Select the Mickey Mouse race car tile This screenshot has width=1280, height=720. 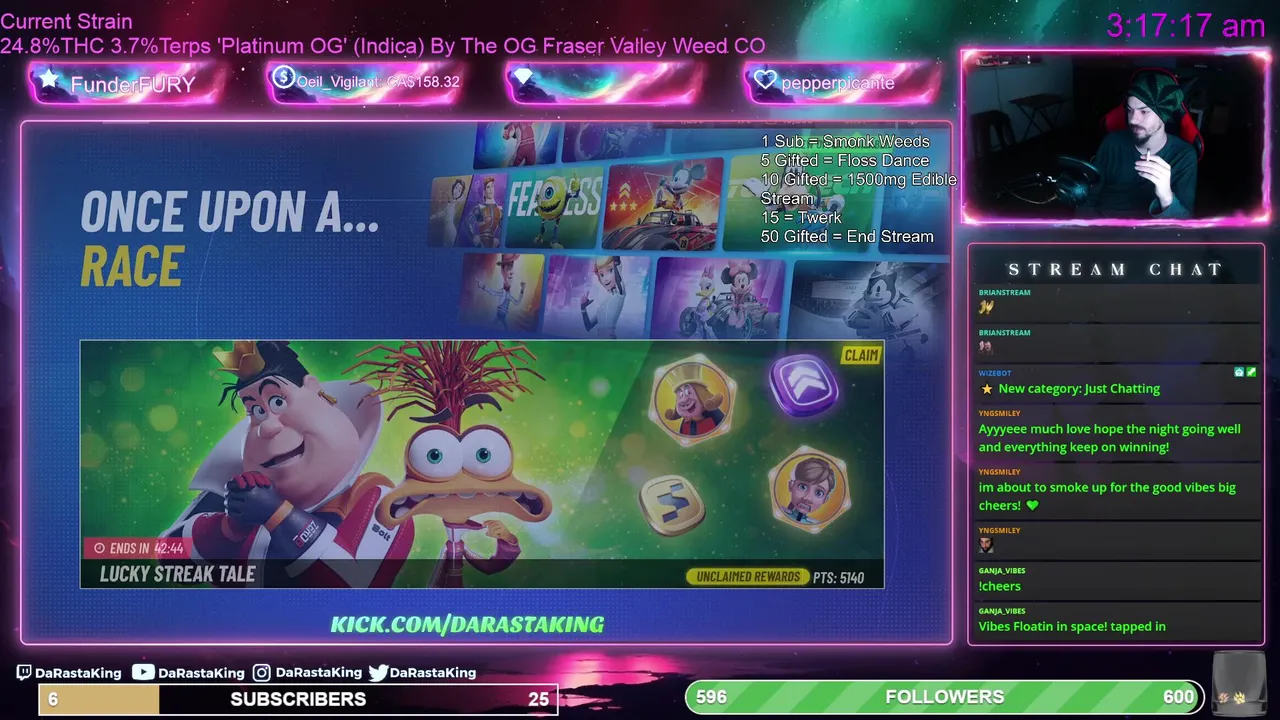click(x=664, y=203)
